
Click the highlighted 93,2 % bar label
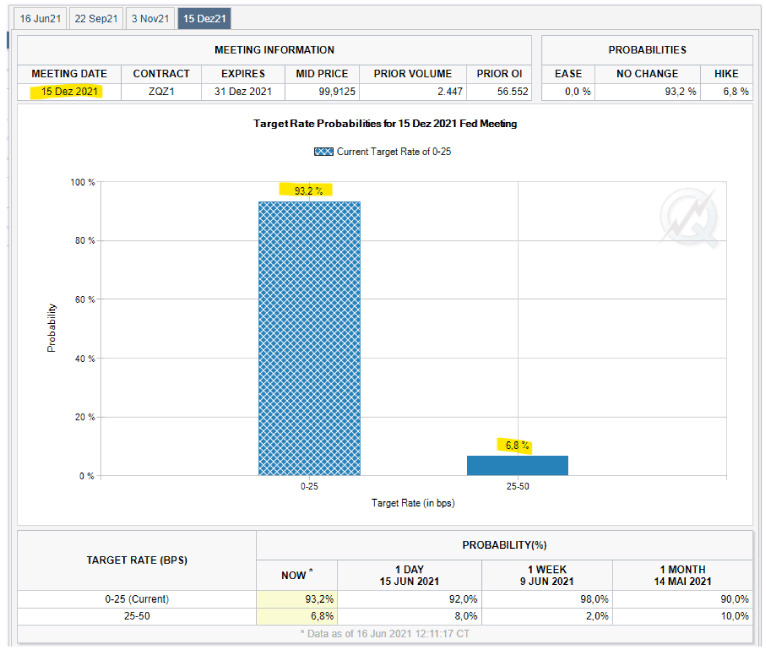pos(308,190)
